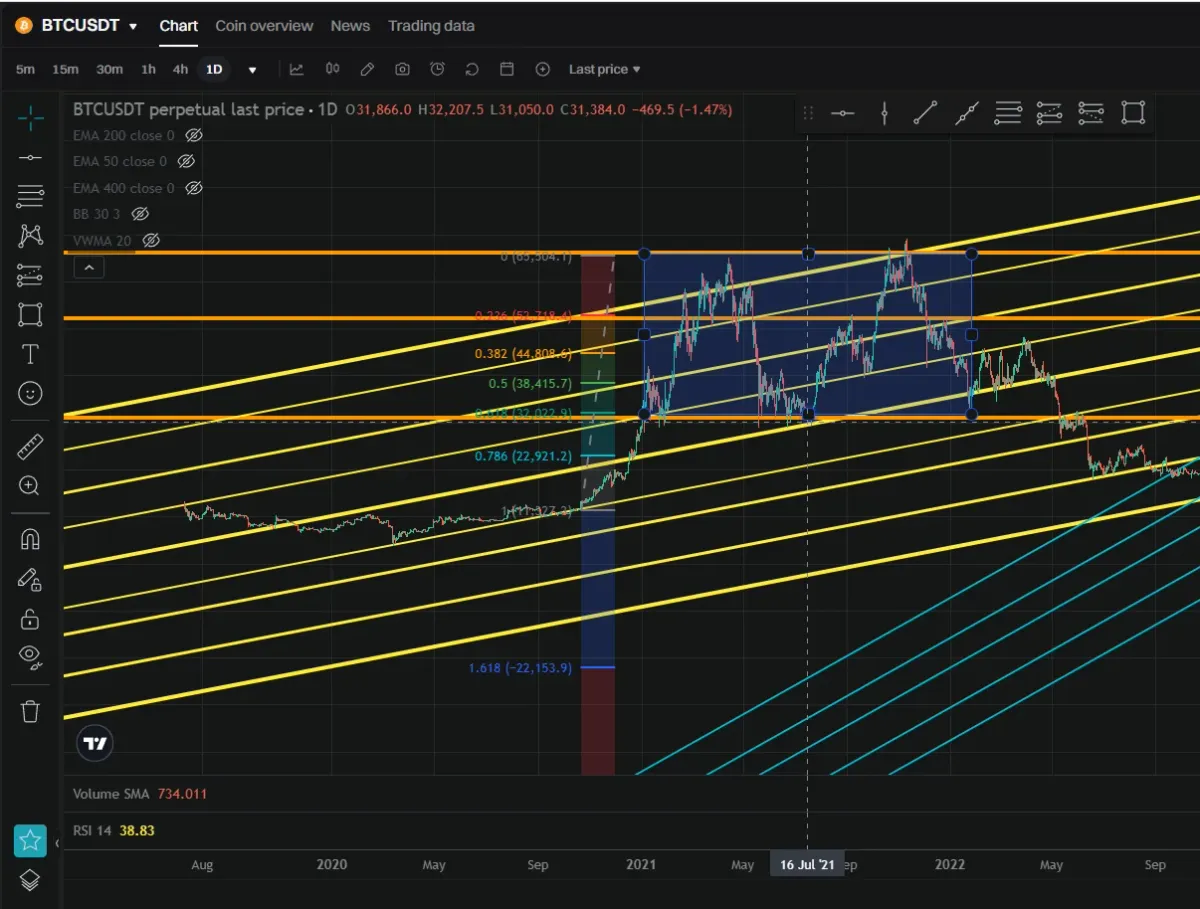Show the EMA 400 indicator
Viewport: 1200px width, 909px height.
[x=195, y=188]
